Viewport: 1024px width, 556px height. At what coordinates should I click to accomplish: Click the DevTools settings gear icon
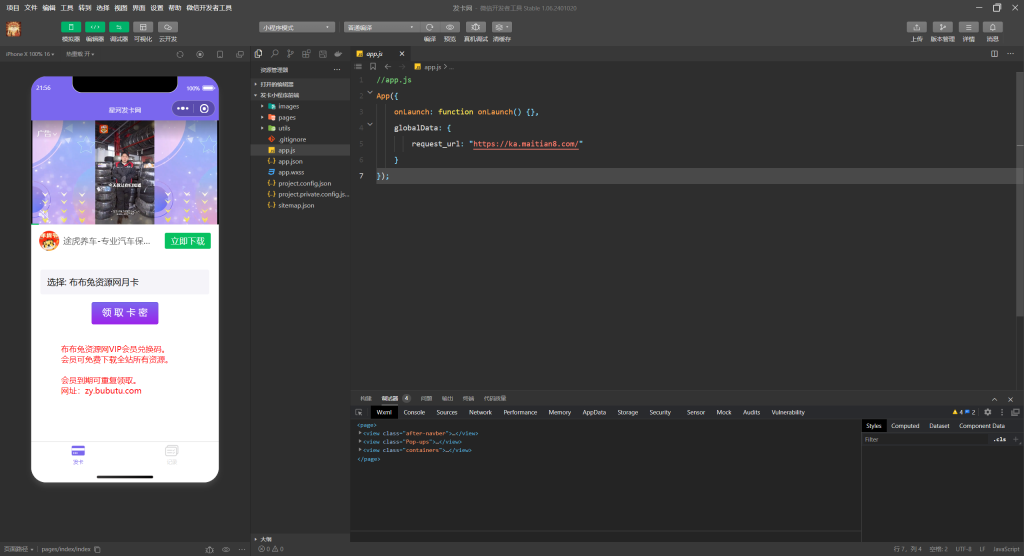(x=987, y=412)
